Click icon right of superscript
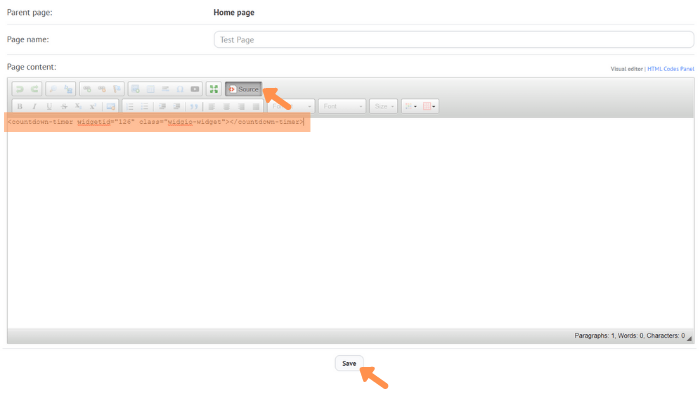This screenshot has width=700, height=395. pos(110,106)
